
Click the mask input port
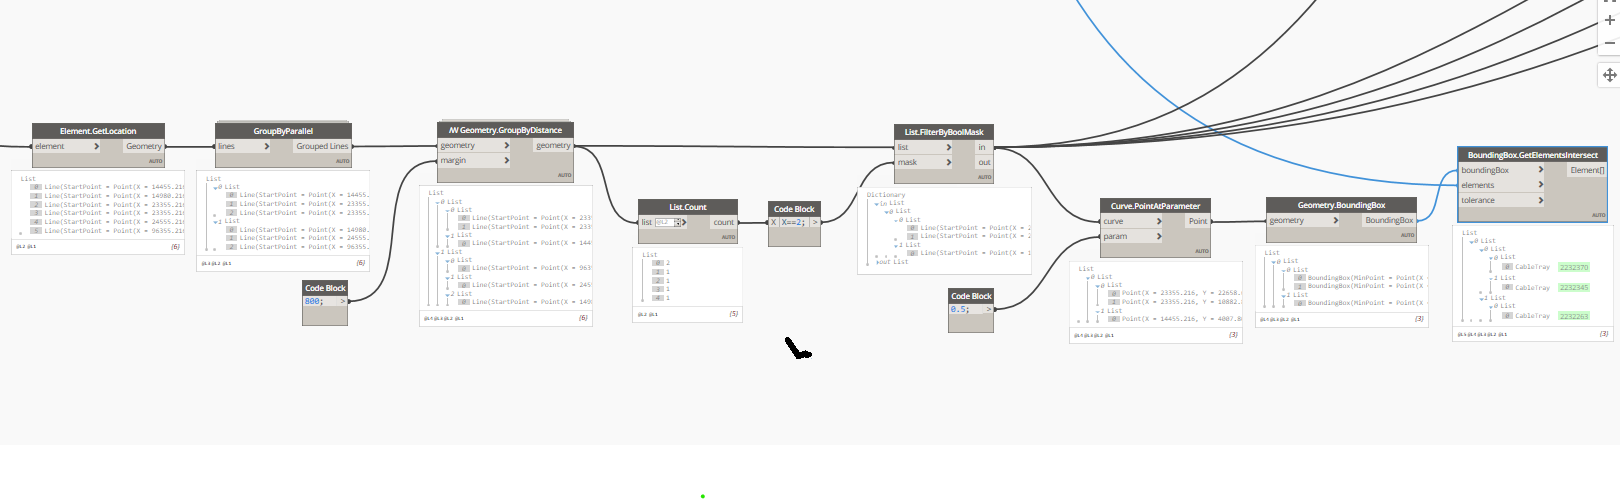coord(924,162)
